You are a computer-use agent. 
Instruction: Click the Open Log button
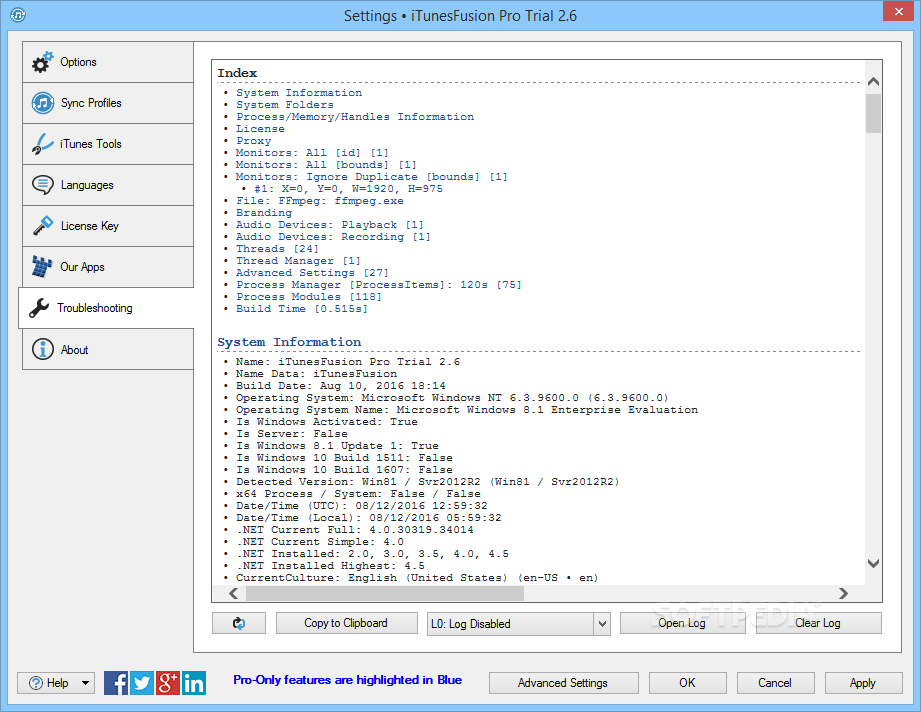pyautogui.click(x=683, y=623)
